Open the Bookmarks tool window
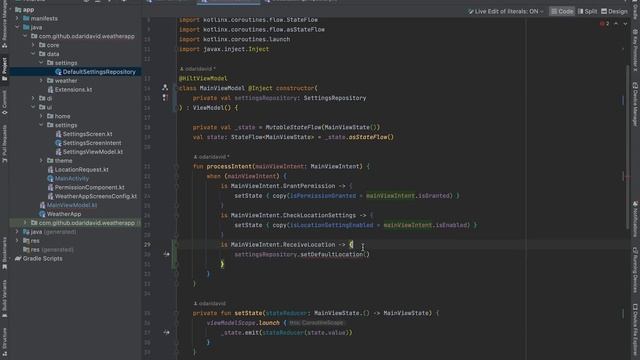 4,254
